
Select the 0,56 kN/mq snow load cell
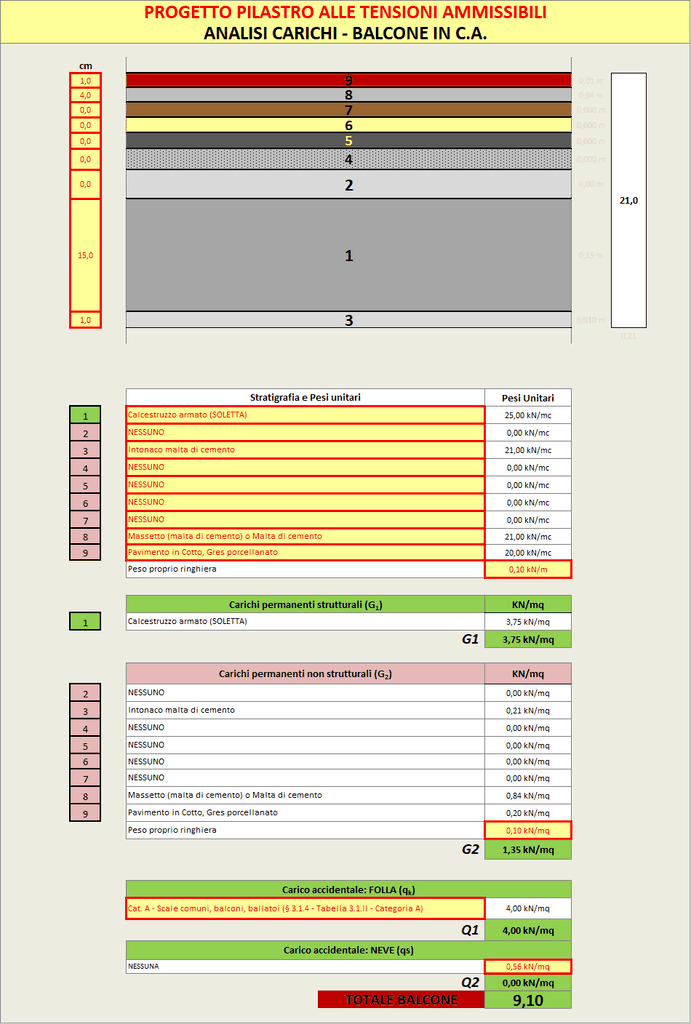coord(528,966)
